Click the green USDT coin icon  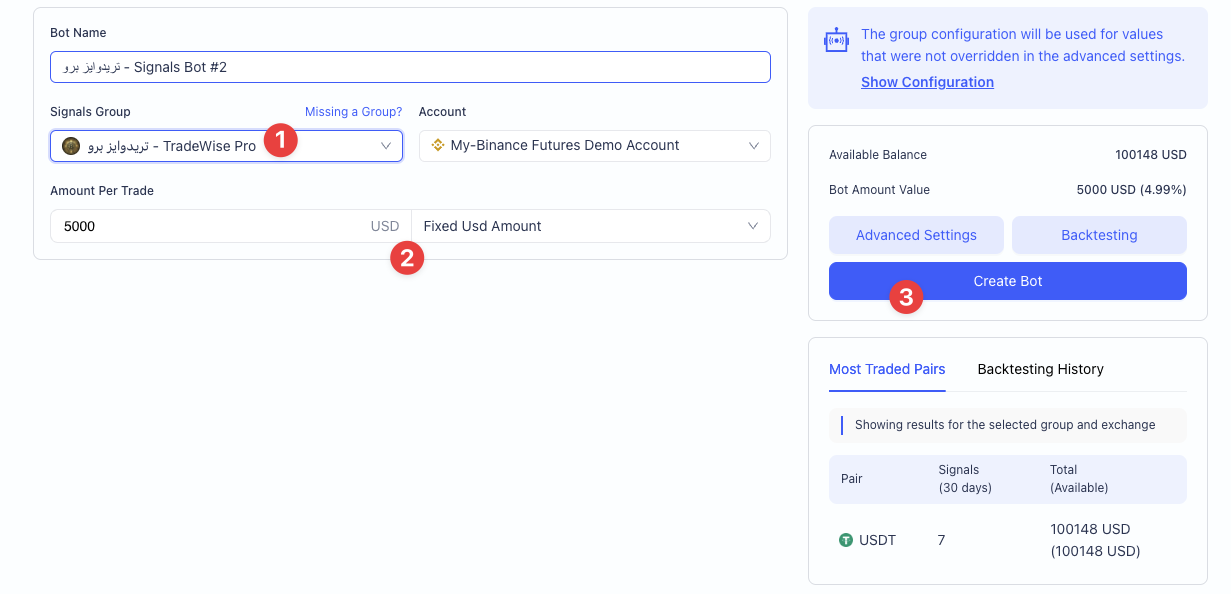coord(846,540)
